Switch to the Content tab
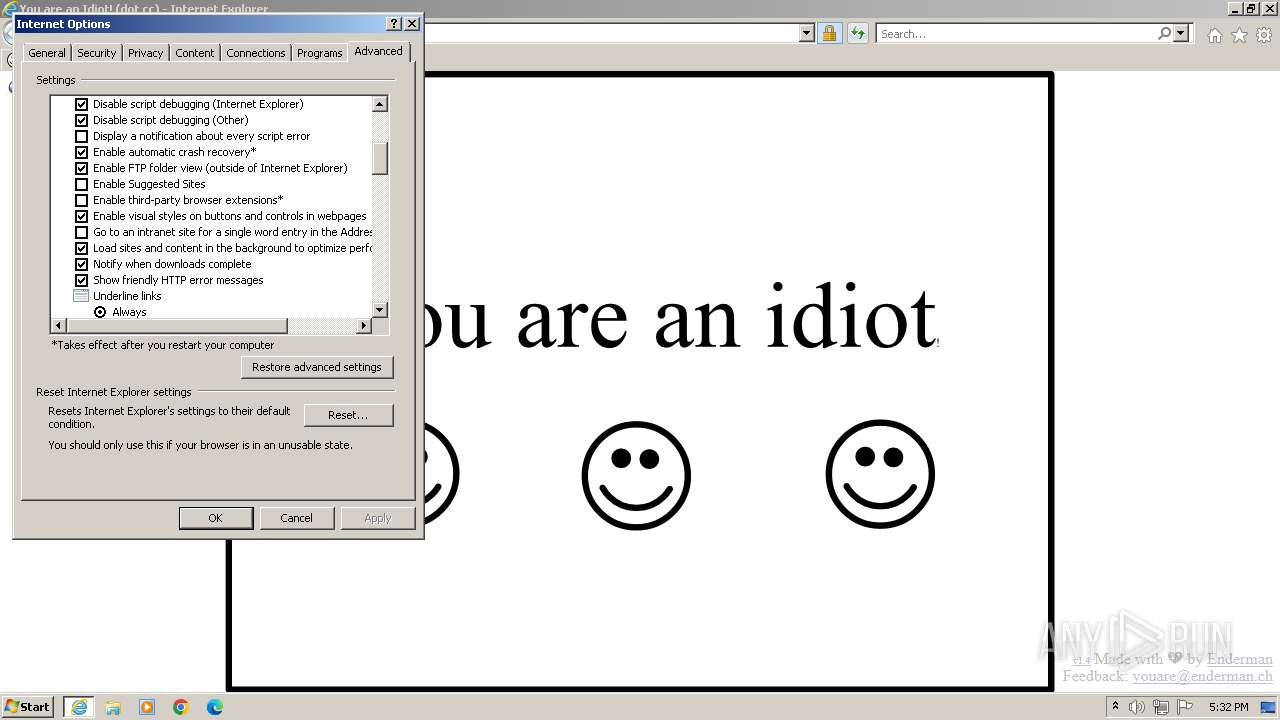This screenshot has height=720, width=1280. pos(195,53)
